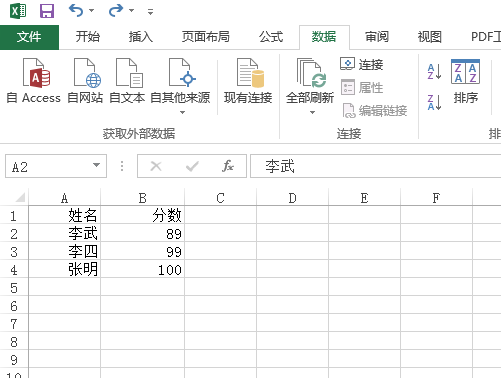
Task: Switch to the 审阅 tab
Action: [x=377, y=37]
